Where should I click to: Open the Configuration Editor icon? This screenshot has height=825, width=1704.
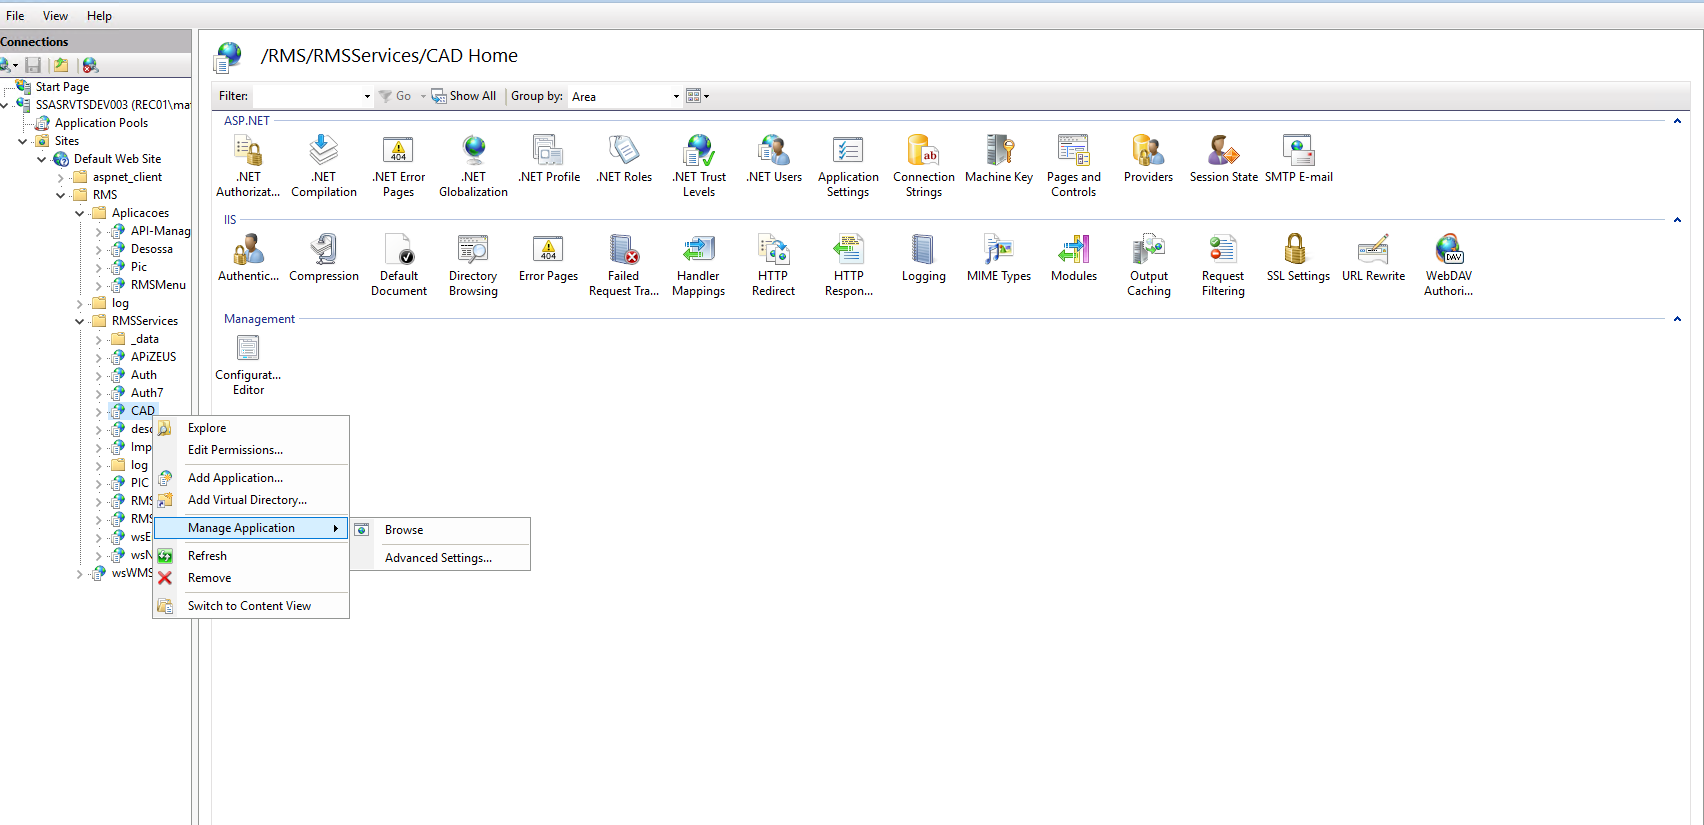pos(248,364)
